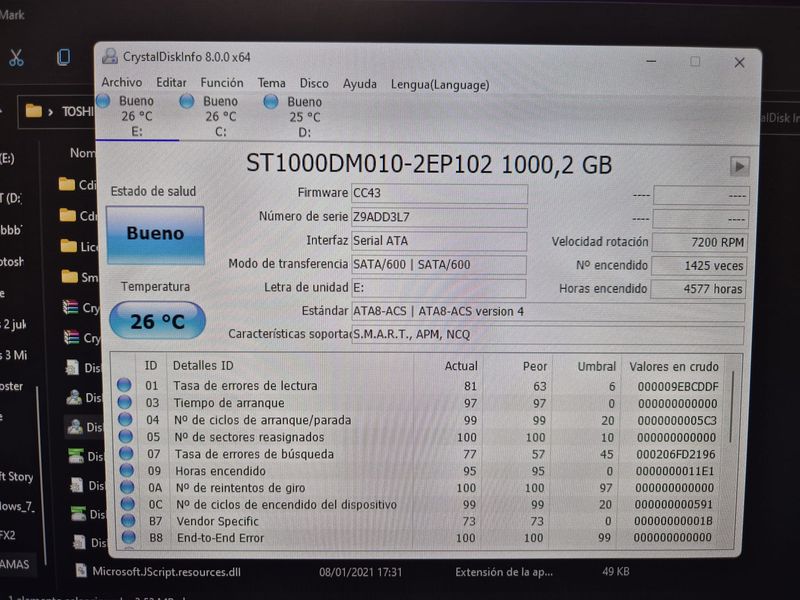Open the Editar menu

coord(171,82)
